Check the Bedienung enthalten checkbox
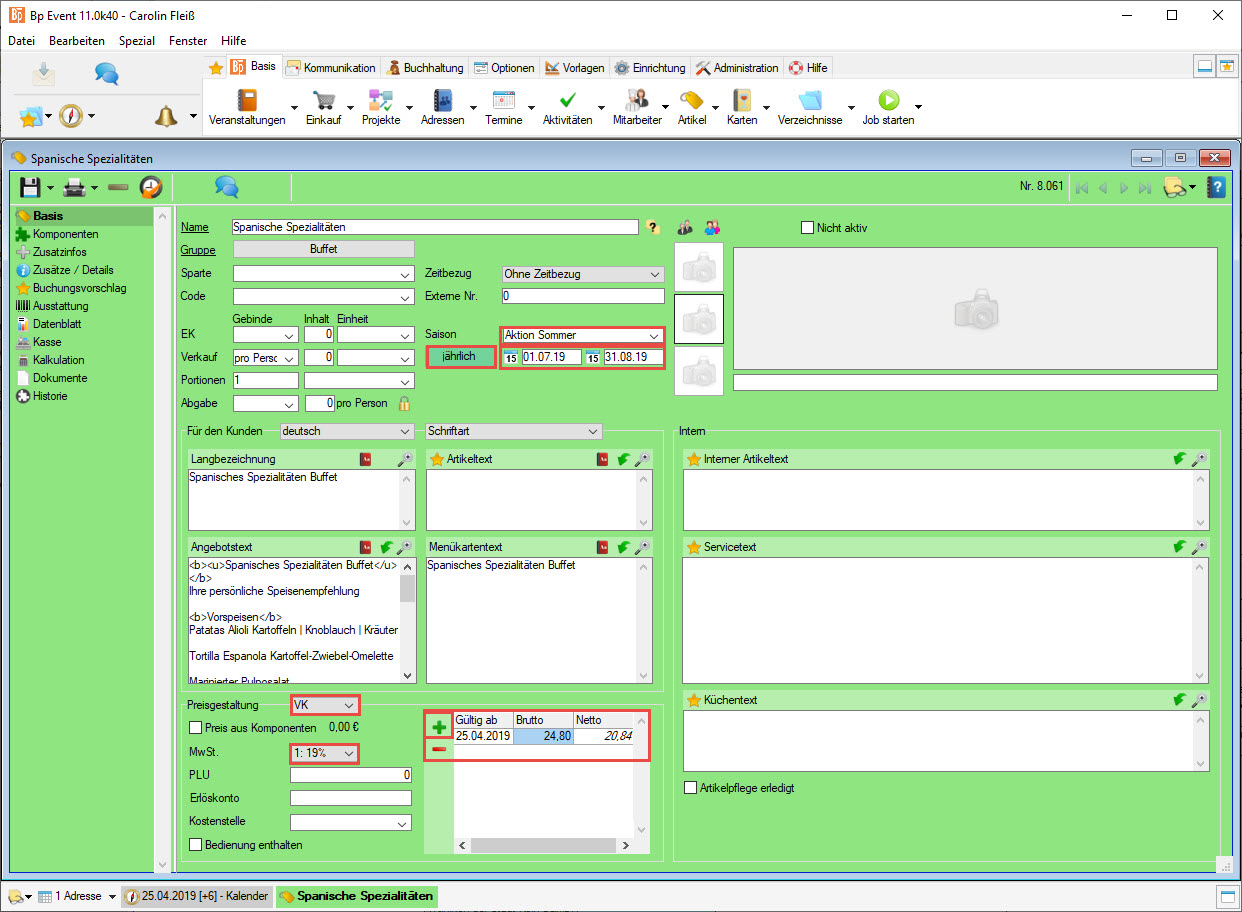This screenshot has width=1242, height=912. click(x=196, y=845)
